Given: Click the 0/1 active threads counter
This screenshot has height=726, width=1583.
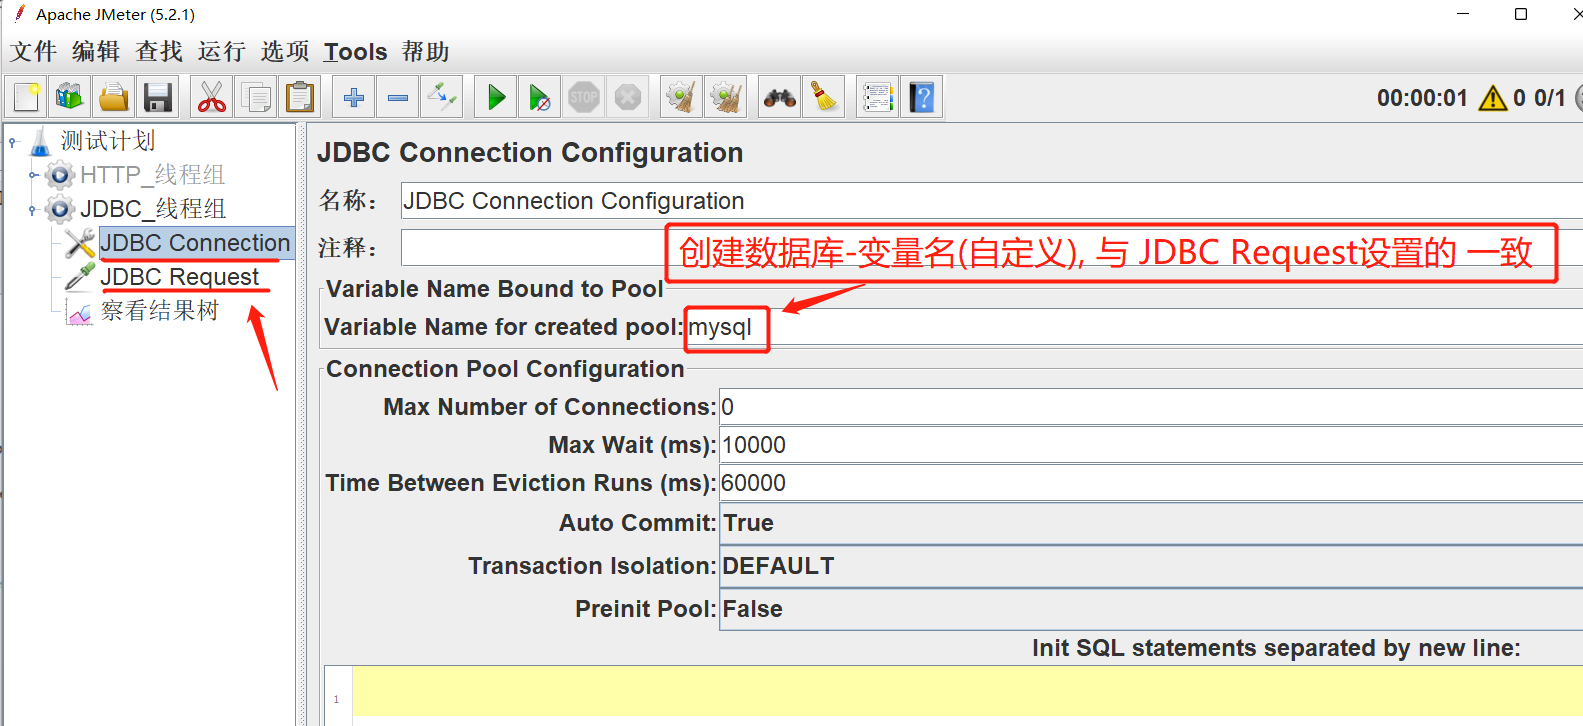Looking at the screenshot, I should point(1549,98).
